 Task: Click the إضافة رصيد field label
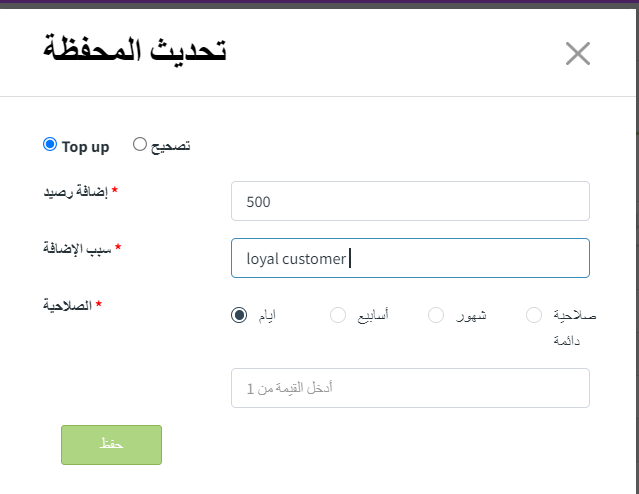pyautogui.click(x=75, y=192)
